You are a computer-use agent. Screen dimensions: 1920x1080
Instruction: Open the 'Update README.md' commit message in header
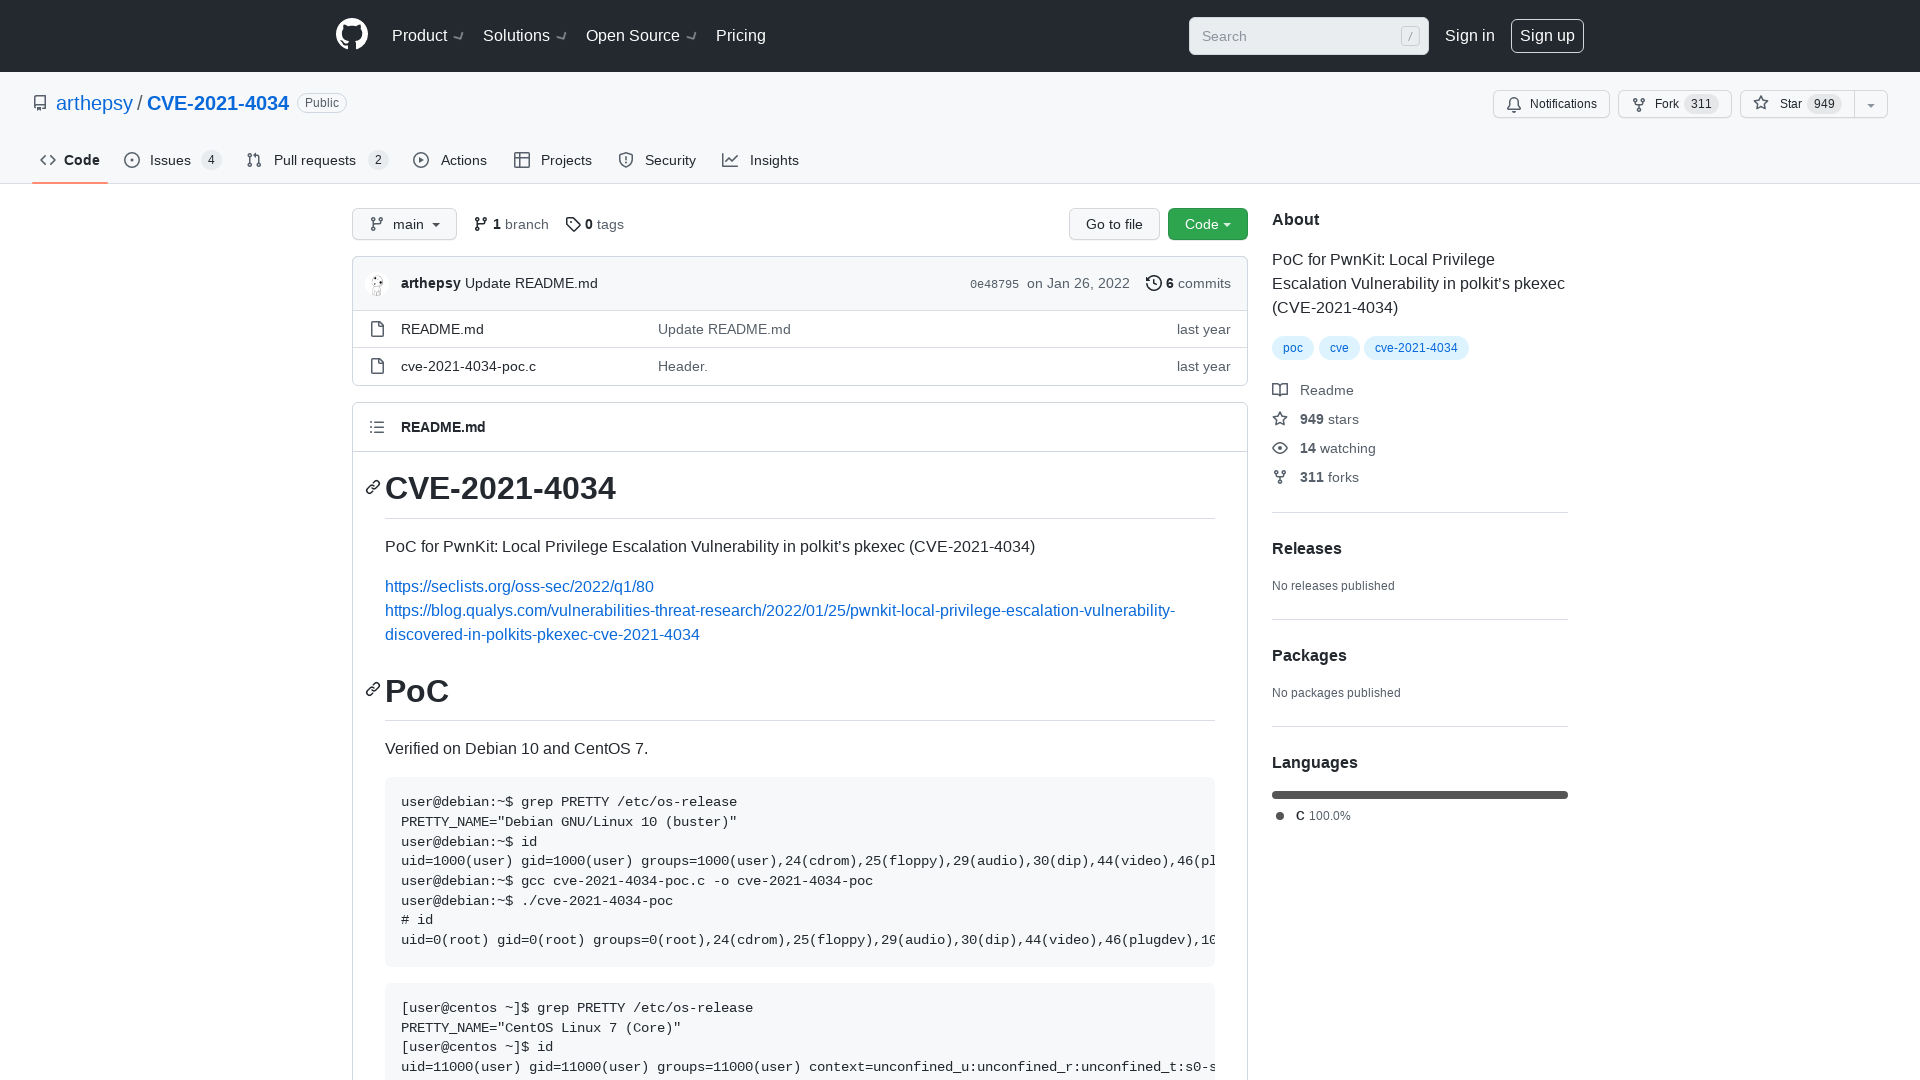[531, 283]
